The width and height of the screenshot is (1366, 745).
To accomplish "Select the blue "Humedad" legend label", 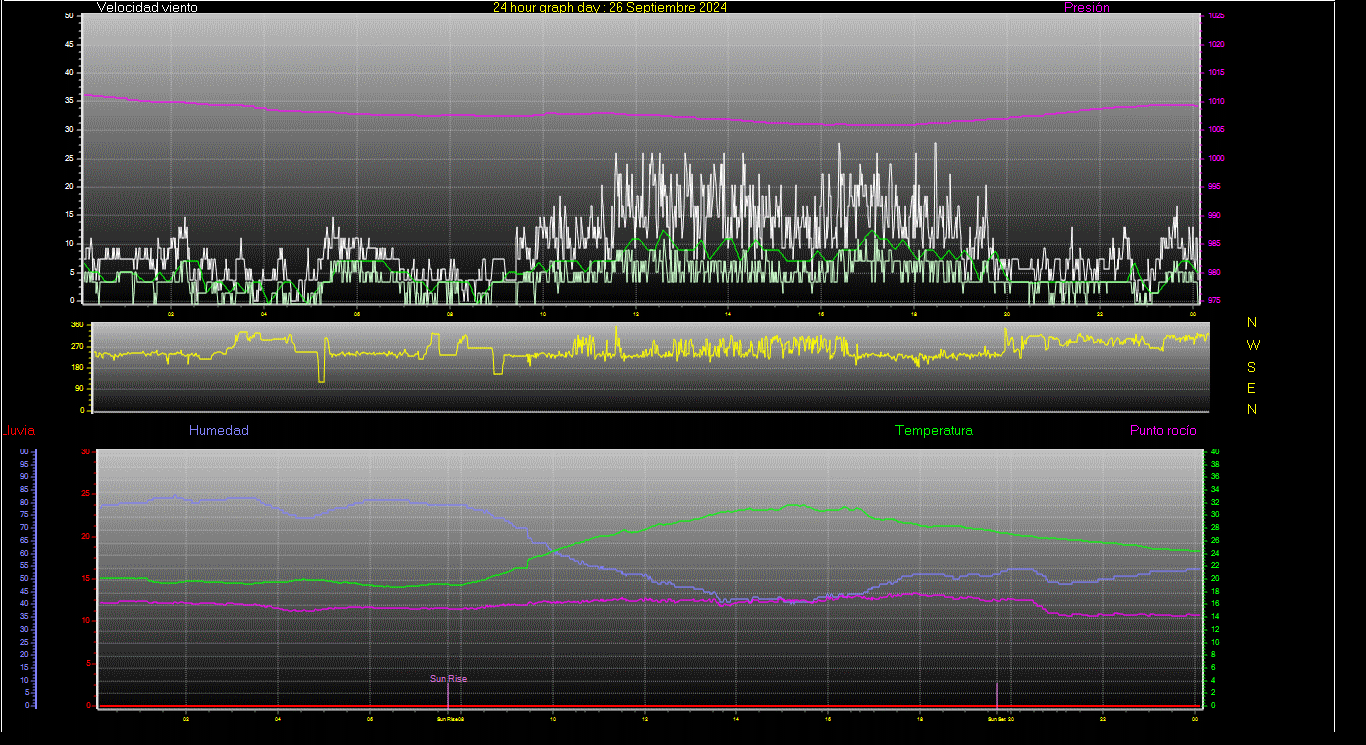I will (x=219, y=431).
